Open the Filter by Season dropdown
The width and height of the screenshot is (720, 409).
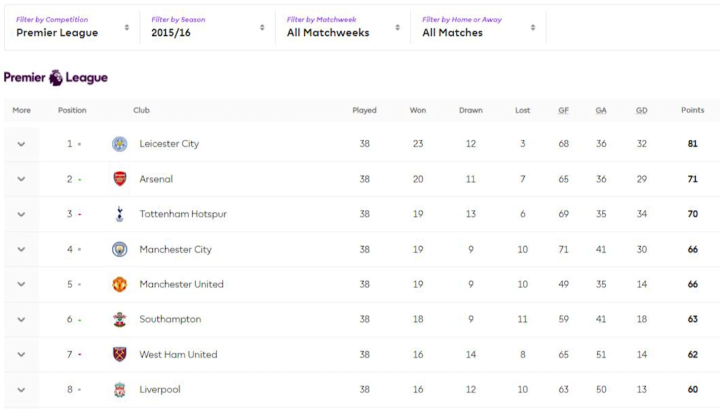pyautogui.click(x=208, y=27)
